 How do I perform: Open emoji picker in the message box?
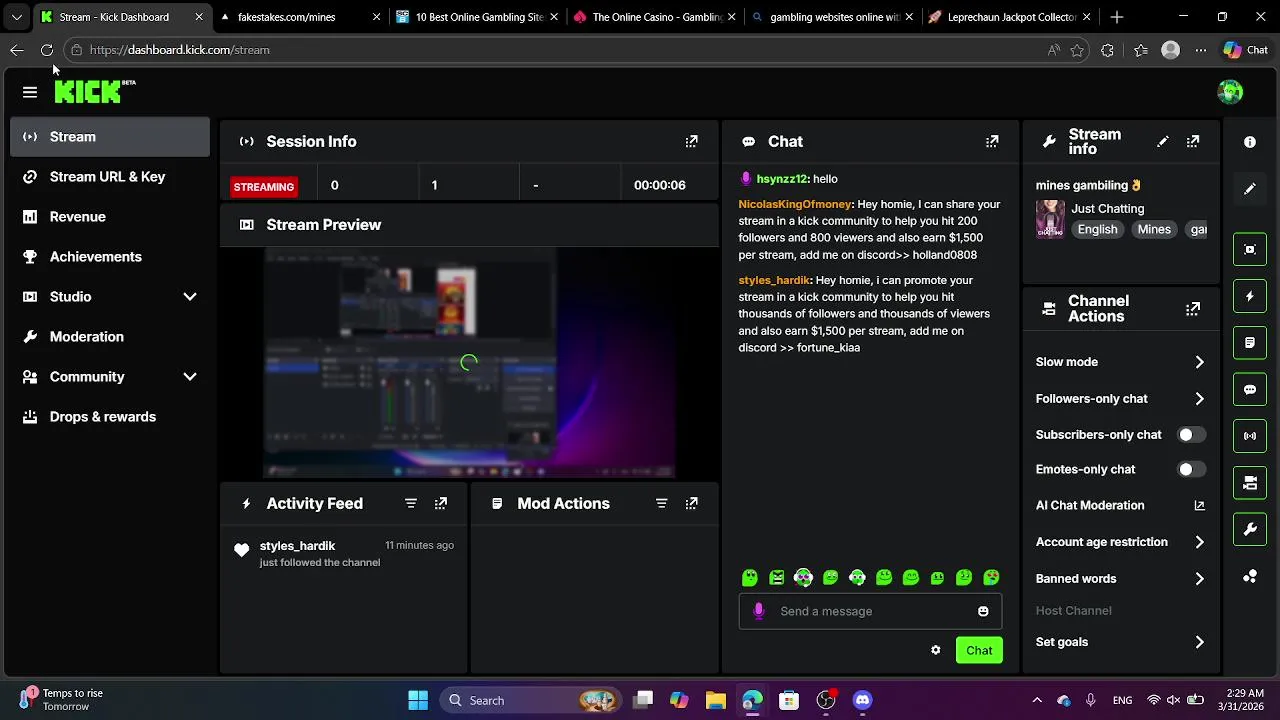tap(983, 611)
